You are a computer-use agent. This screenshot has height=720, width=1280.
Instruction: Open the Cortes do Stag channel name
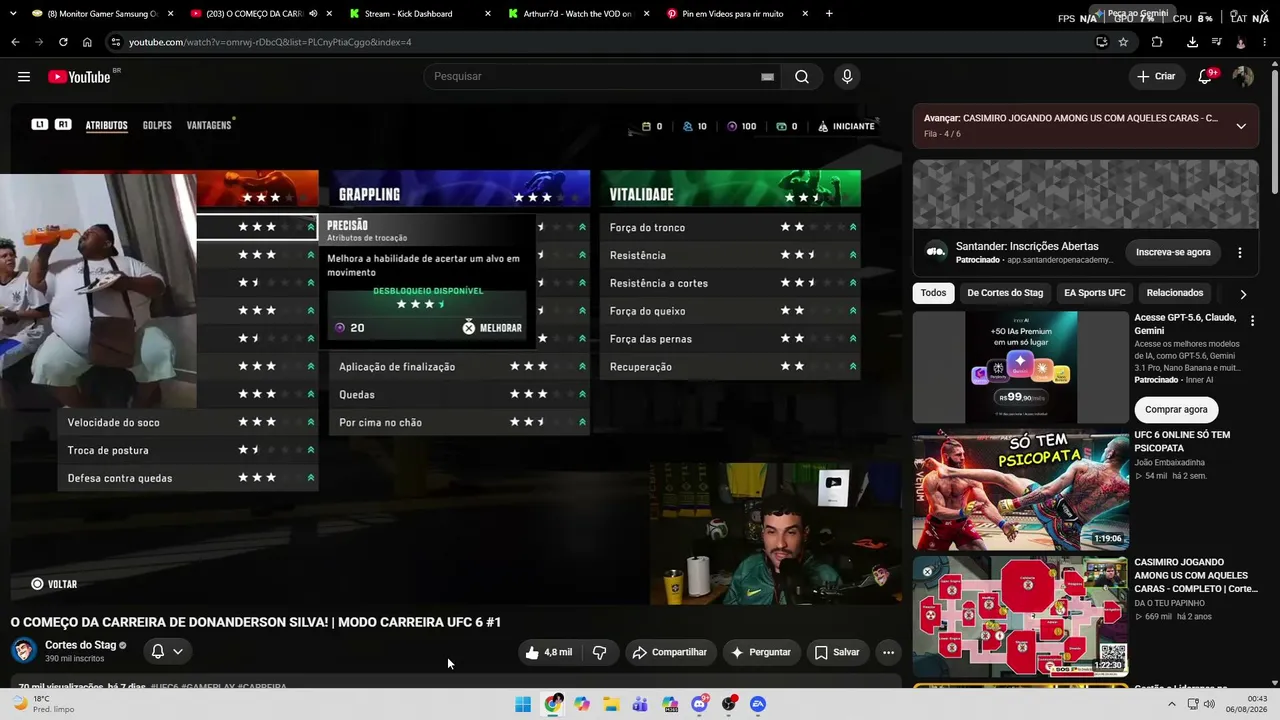80,645
